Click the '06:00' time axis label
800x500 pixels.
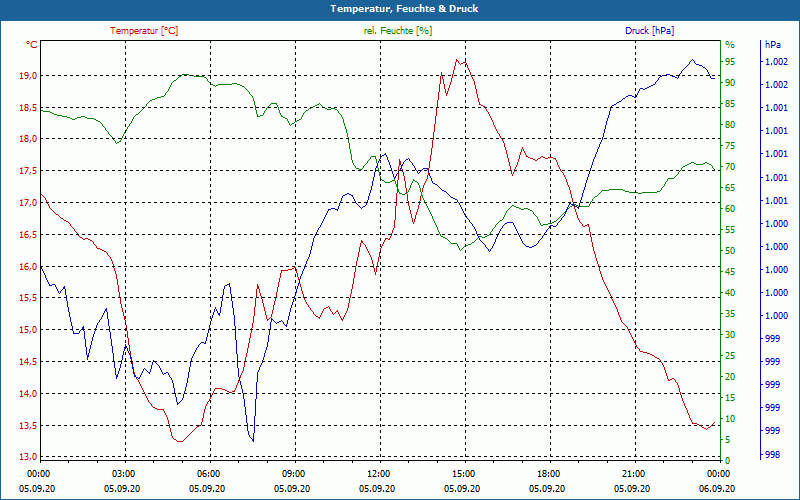207,474
